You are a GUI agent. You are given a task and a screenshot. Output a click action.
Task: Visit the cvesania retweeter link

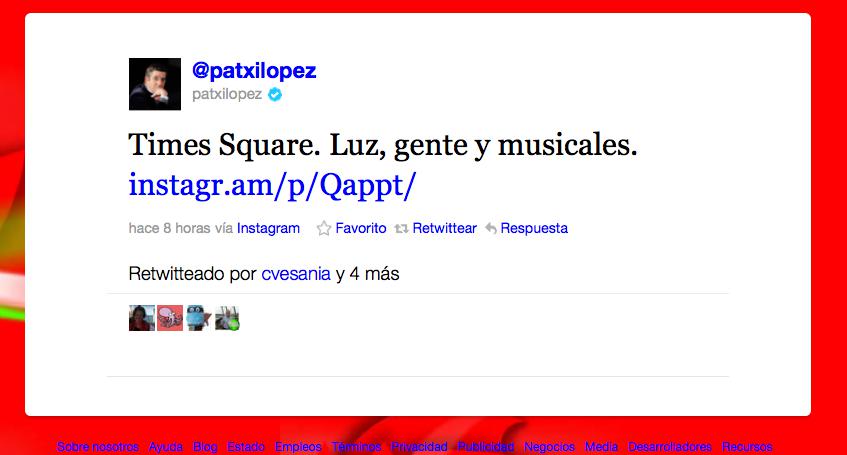coord(295,274)
